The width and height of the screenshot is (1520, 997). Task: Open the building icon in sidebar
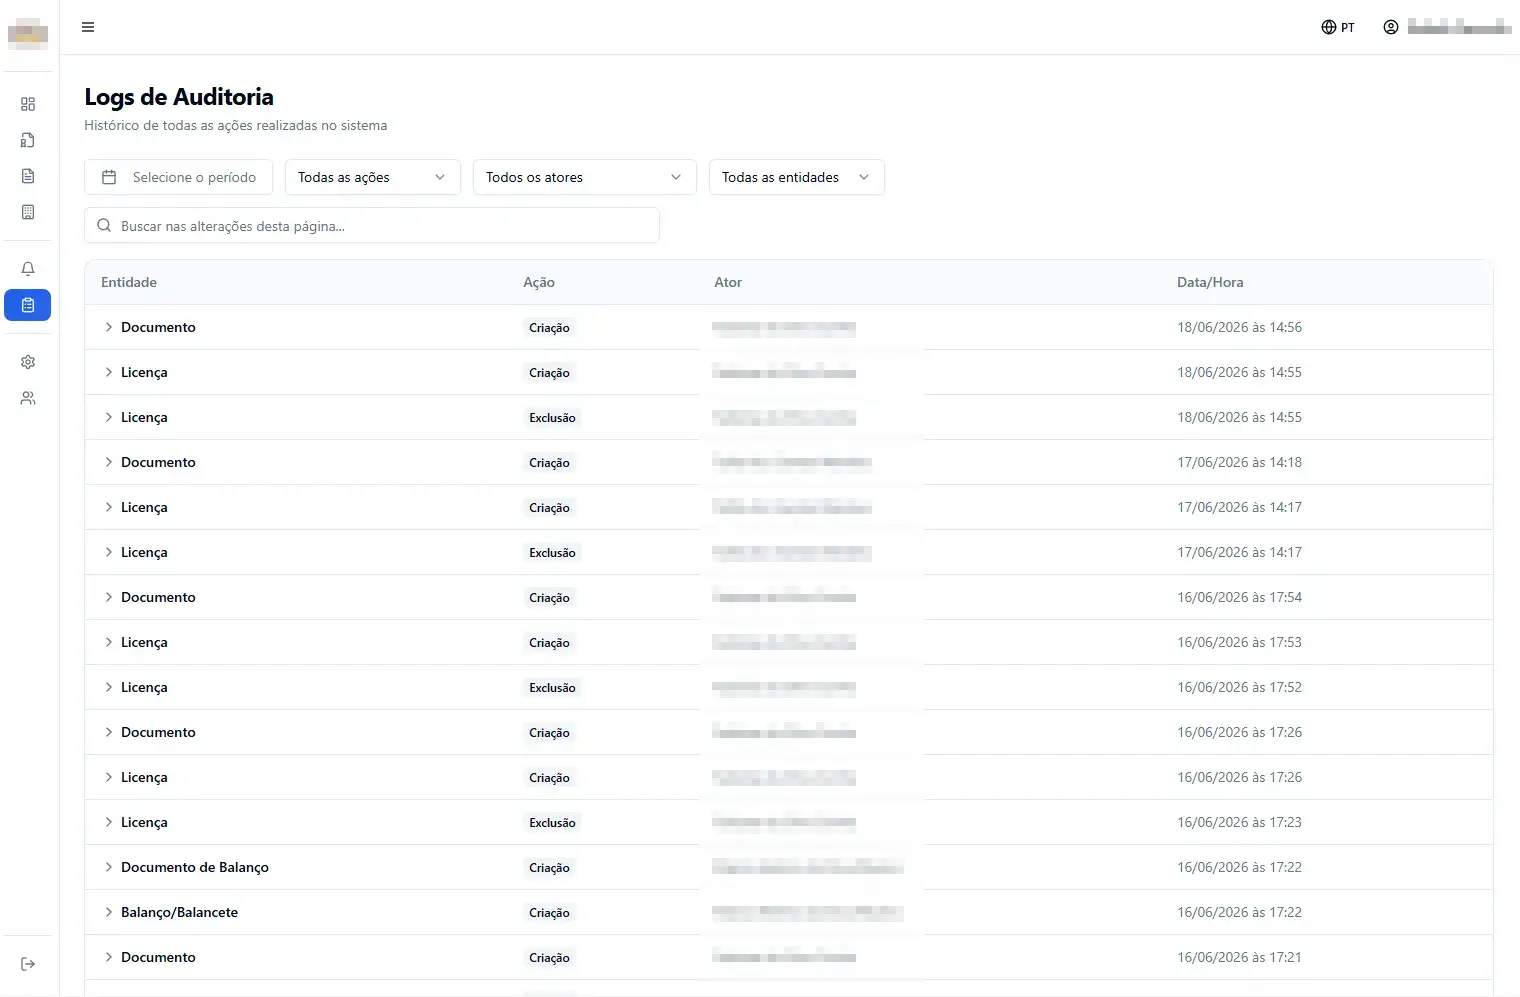coord(28,212)
